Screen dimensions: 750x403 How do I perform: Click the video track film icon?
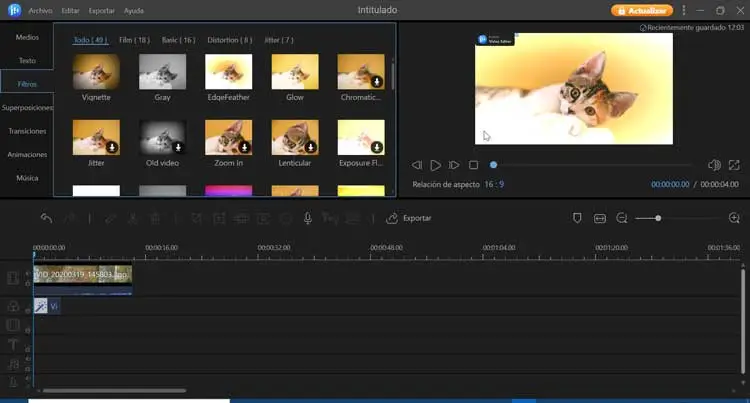[13, 278]
